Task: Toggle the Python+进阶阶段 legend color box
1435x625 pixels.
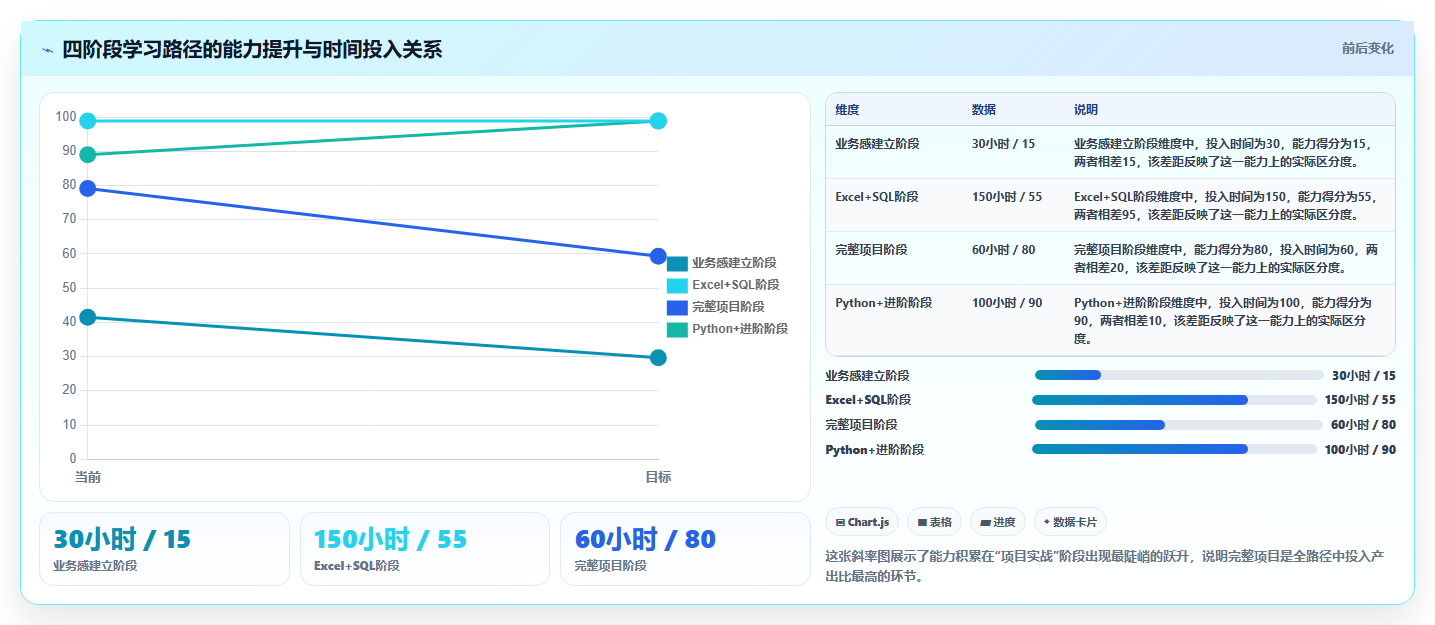Action: coord(677,330)
